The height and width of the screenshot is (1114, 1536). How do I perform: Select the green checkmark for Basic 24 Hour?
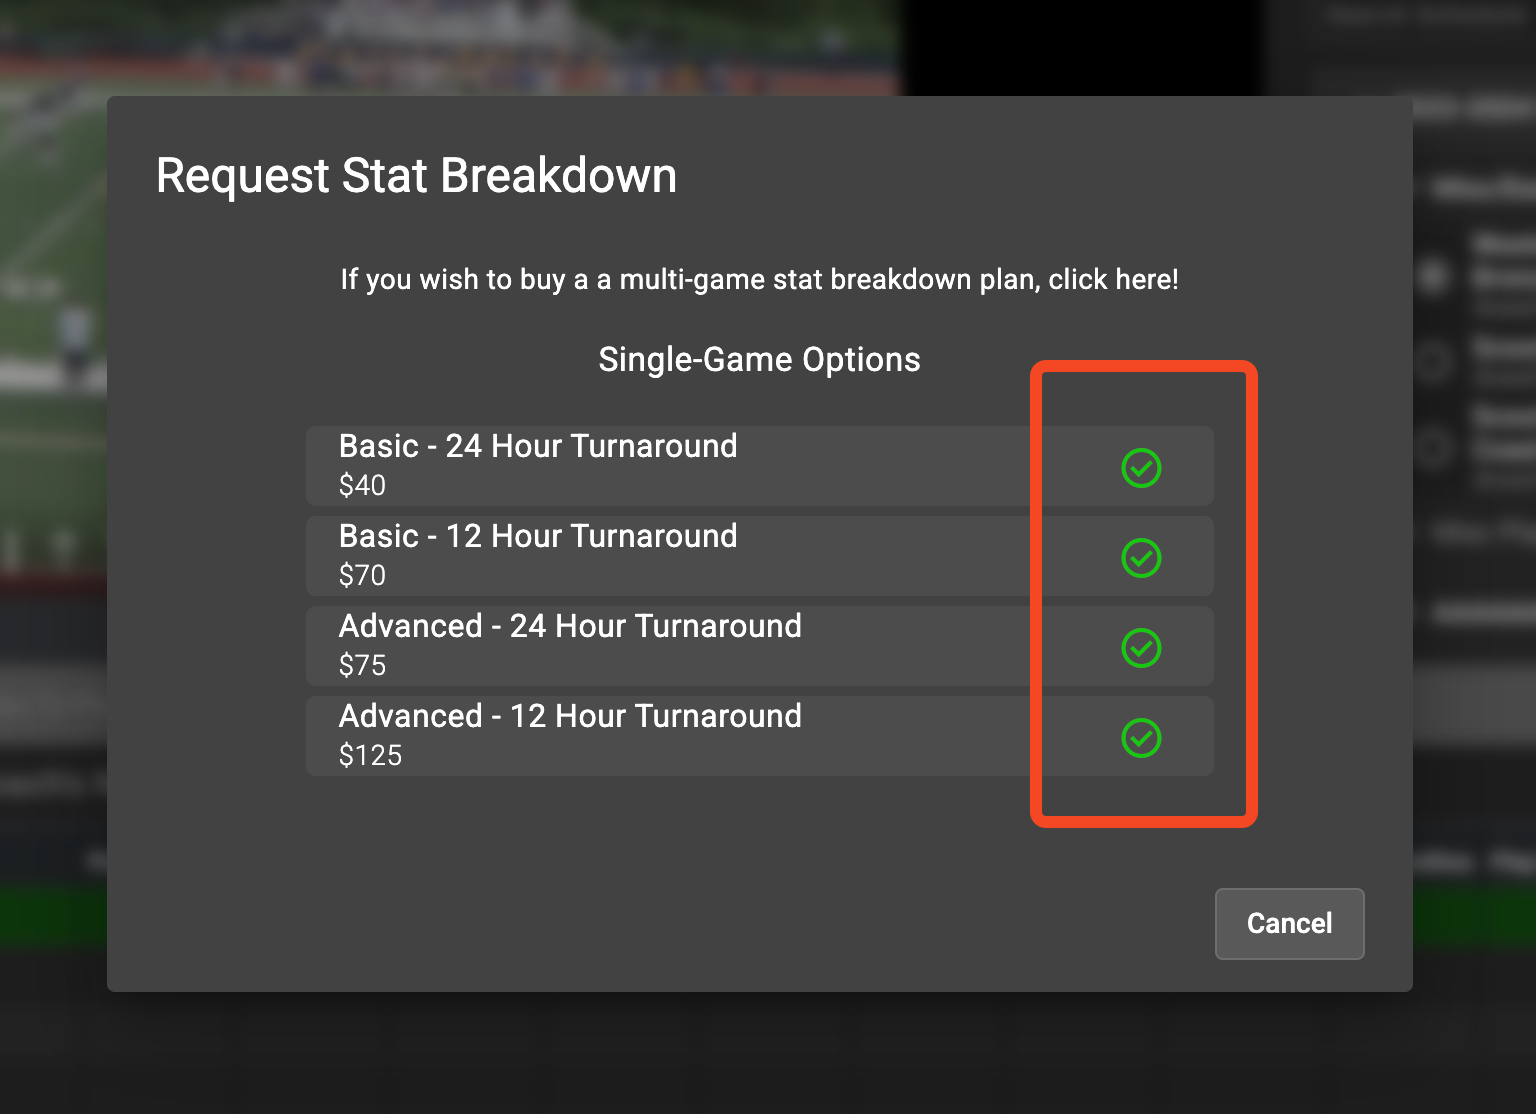tap(1141, 467)
